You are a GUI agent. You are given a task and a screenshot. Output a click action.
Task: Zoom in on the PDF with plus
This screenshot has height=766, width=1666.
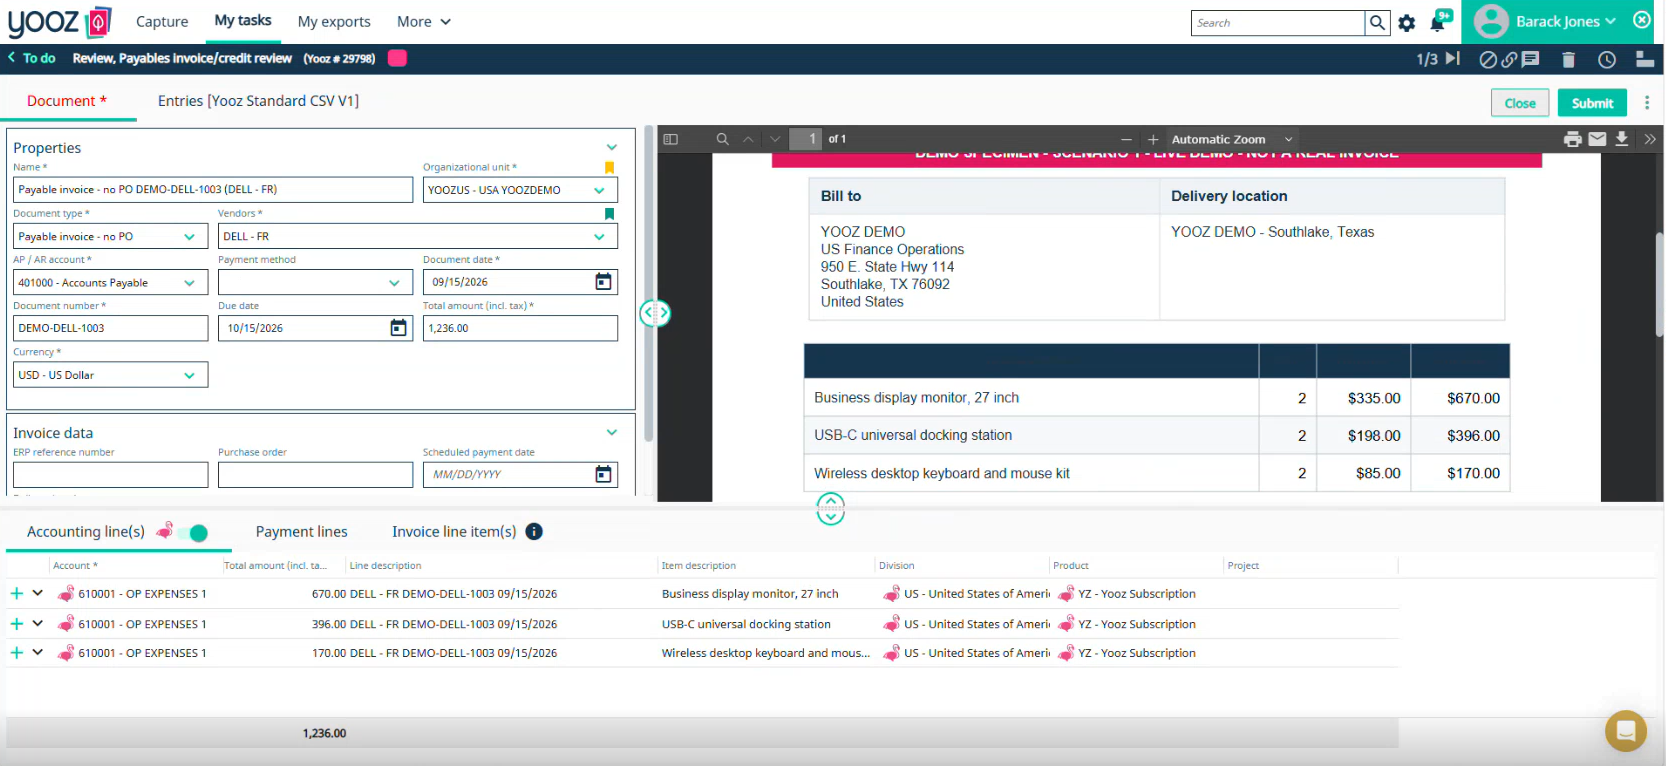click(x=1153, y=139)
